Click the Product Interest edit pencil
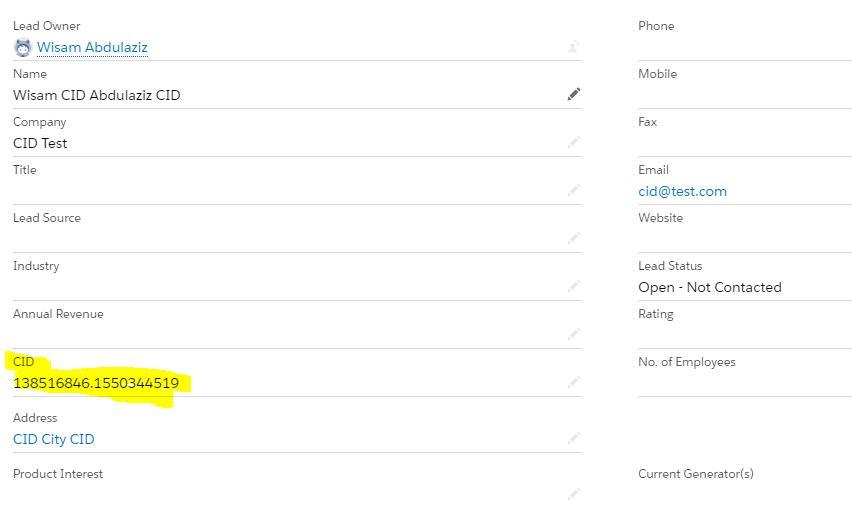 pyautogui.click(x=574, y=493)
